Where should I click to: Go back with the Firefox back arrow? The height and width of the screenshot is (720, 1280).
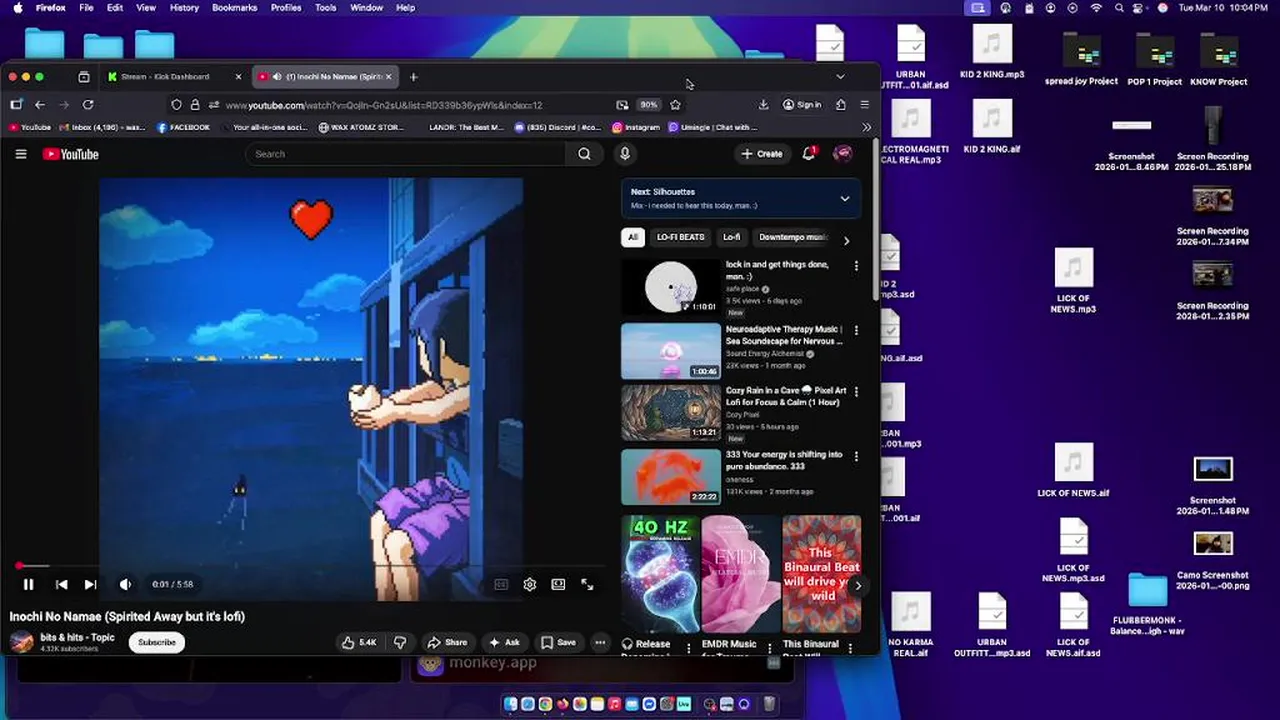point(40,104)
